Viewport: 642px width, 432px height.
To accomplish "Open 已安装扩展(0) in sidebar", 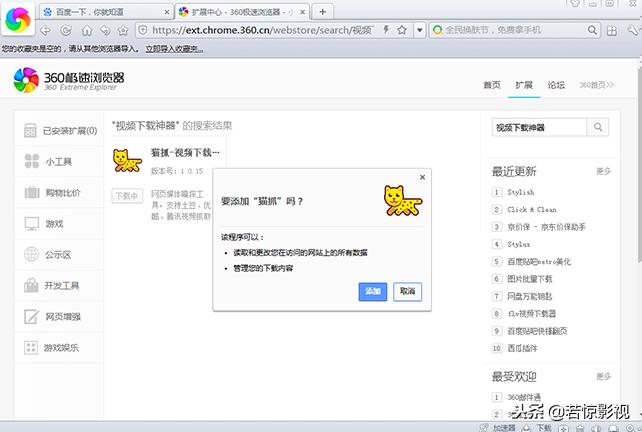I will coord(60,131).
